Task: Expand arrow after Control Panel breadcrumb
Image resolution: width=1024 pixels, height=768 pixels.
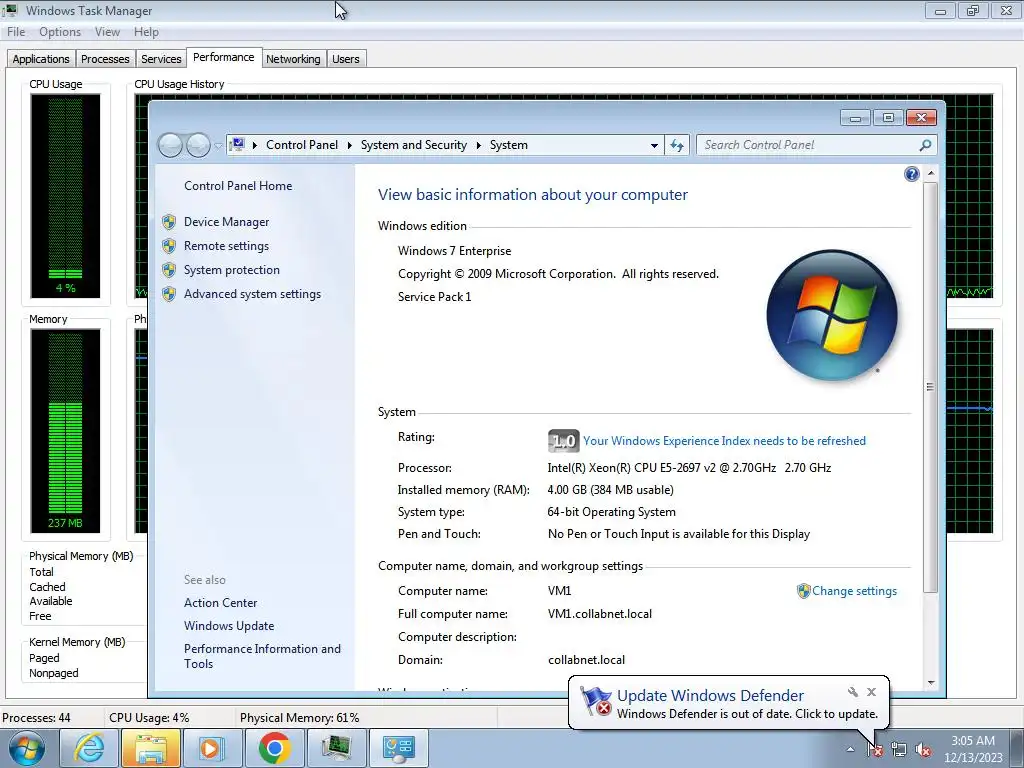Action: click(349, 146)
